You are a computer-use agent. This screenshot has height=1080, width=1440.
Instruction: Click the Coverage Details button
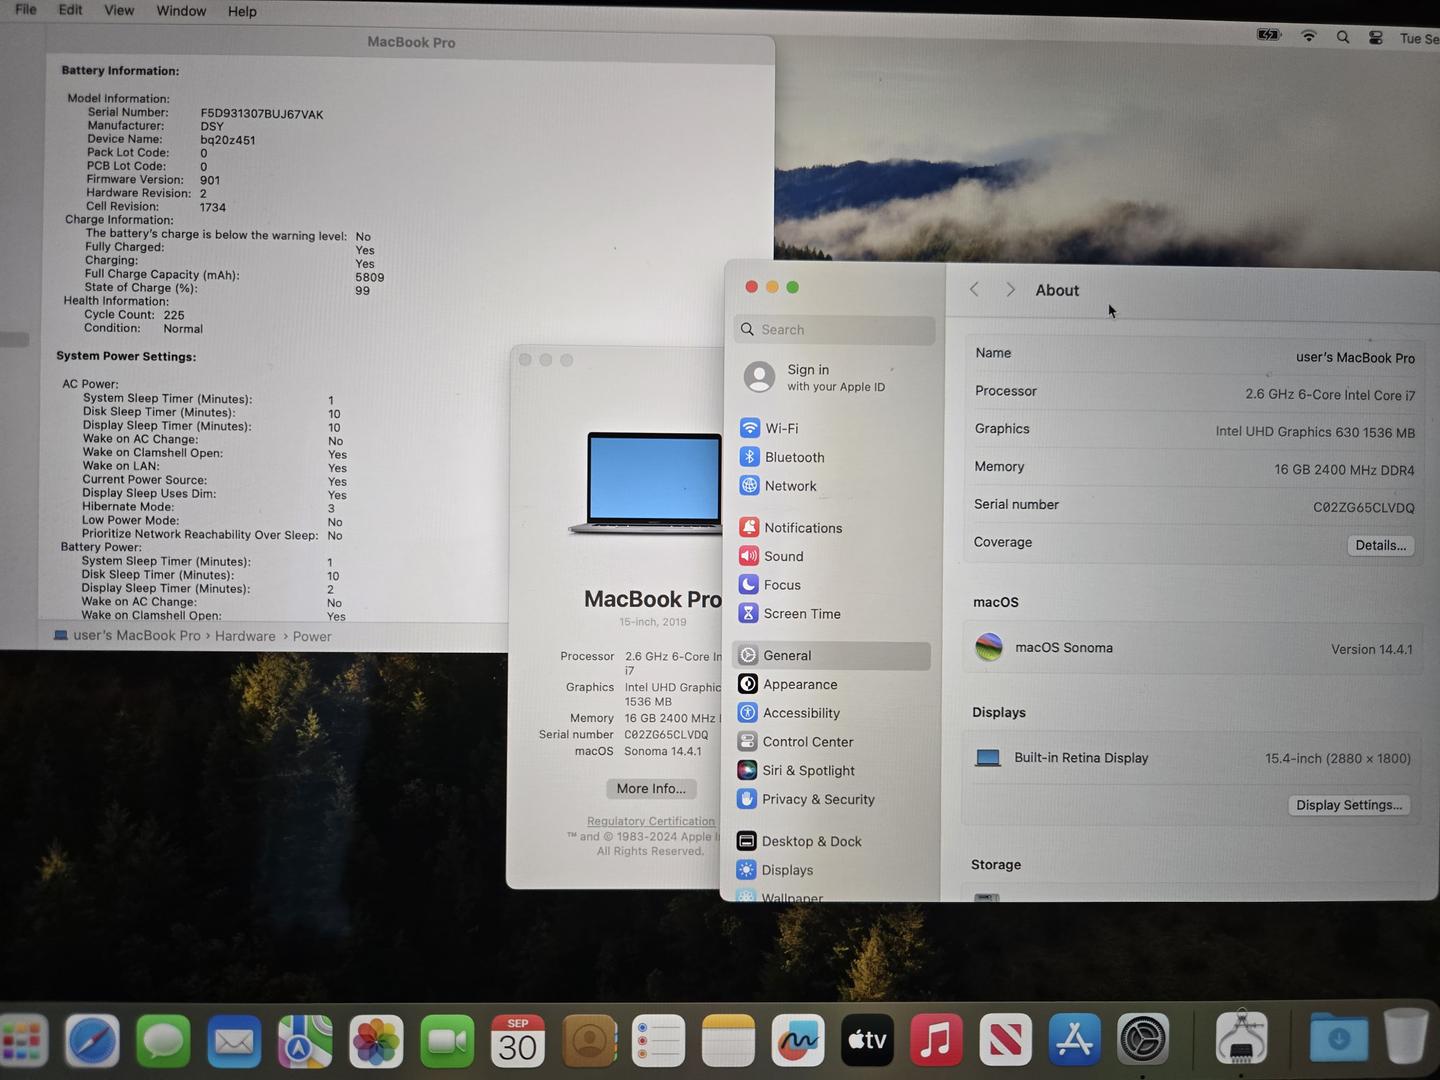pos(1380,546)
